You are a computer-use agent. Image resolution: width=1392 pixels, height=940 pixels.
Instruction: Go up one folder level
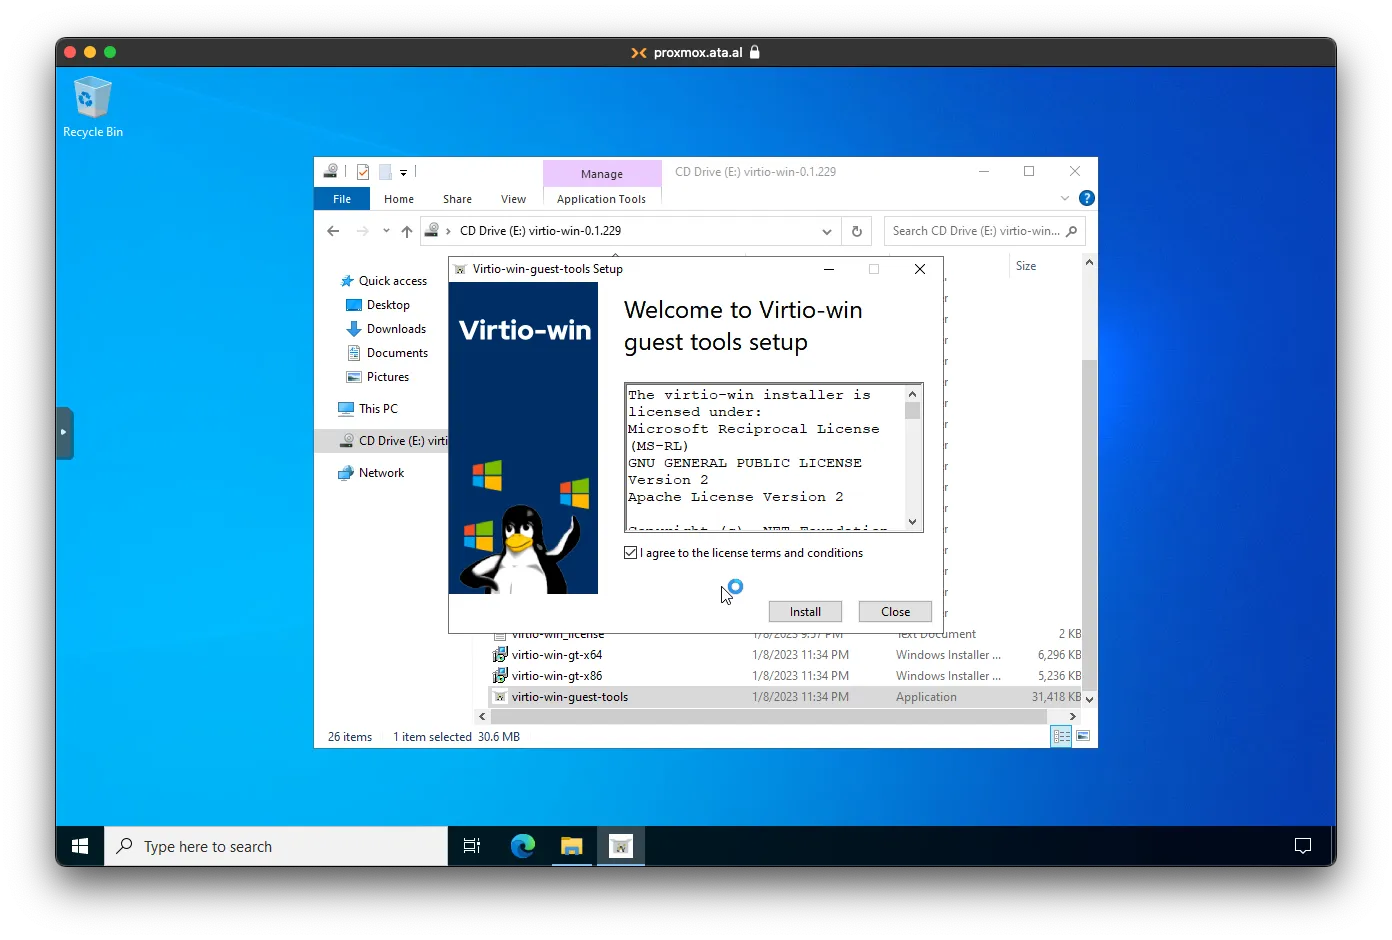[x=407, y=231]
